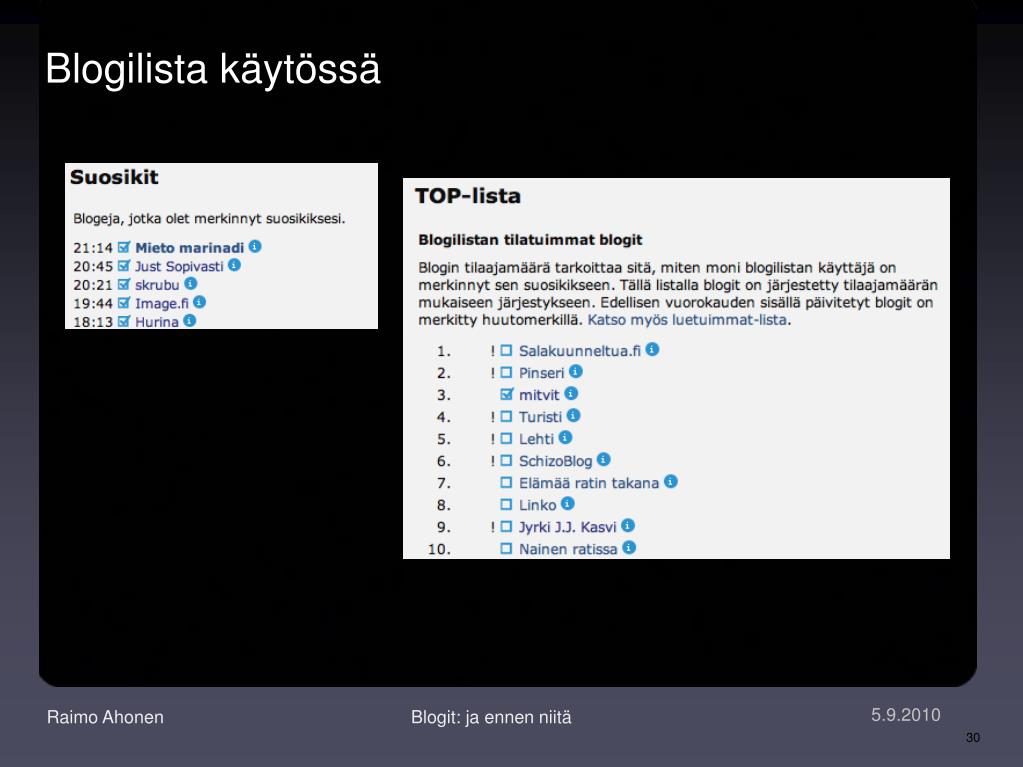
Task: Uncheck the Hurina favorite checkbox
Action: pos(124,321)
